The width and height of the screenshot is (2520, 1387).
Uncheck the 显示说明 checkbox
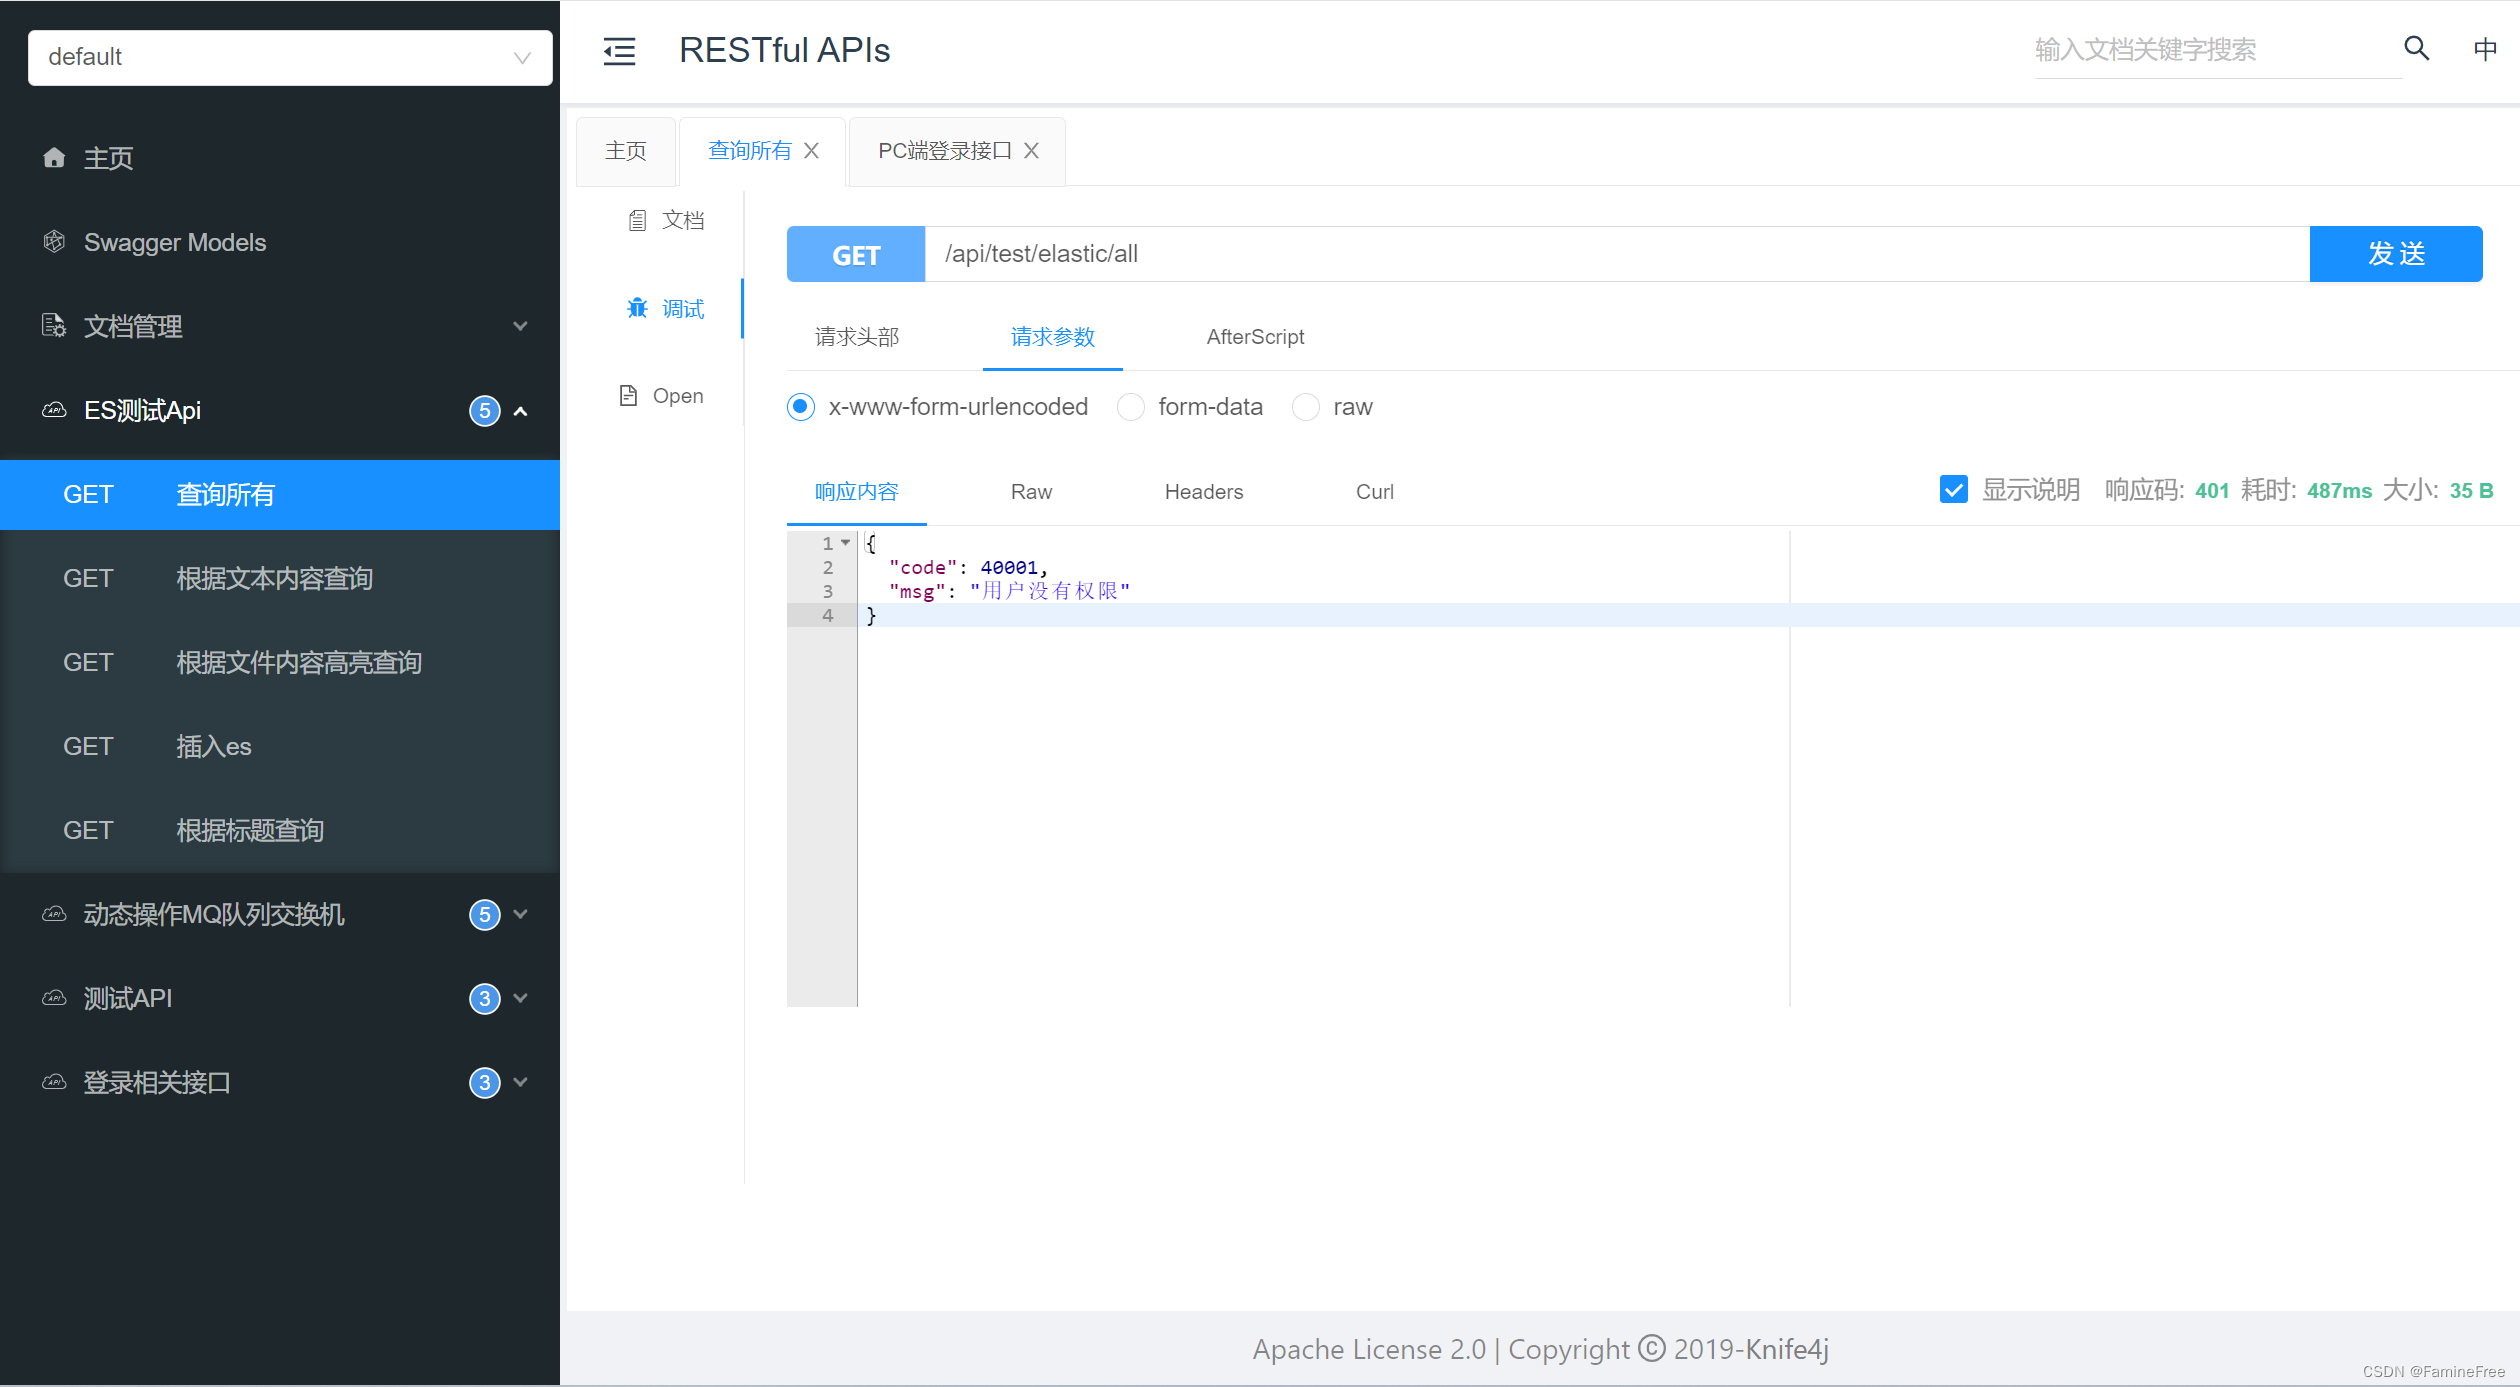coord(1953,490)
